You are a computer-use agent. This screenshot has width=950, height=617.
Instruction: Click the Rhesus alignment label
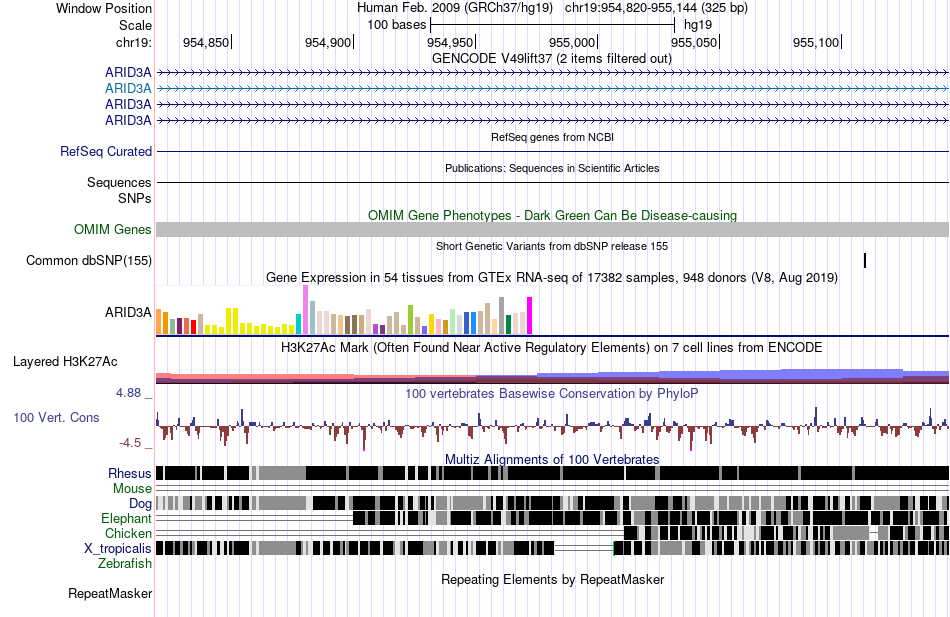coord(130,473)
